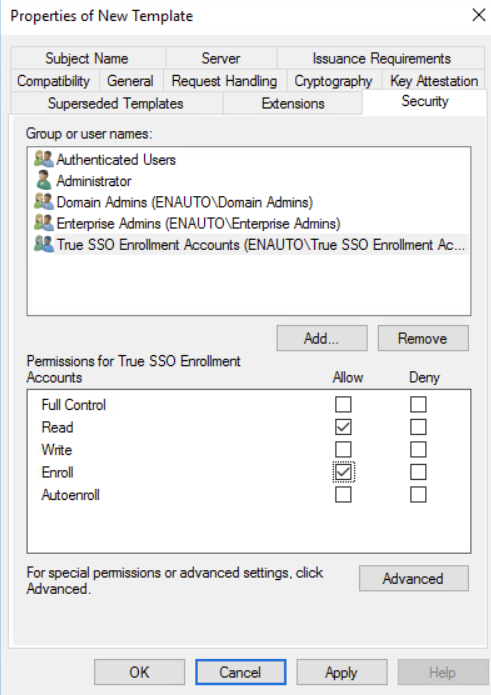Check Deny for Full Control

click(x=418, y=404)
